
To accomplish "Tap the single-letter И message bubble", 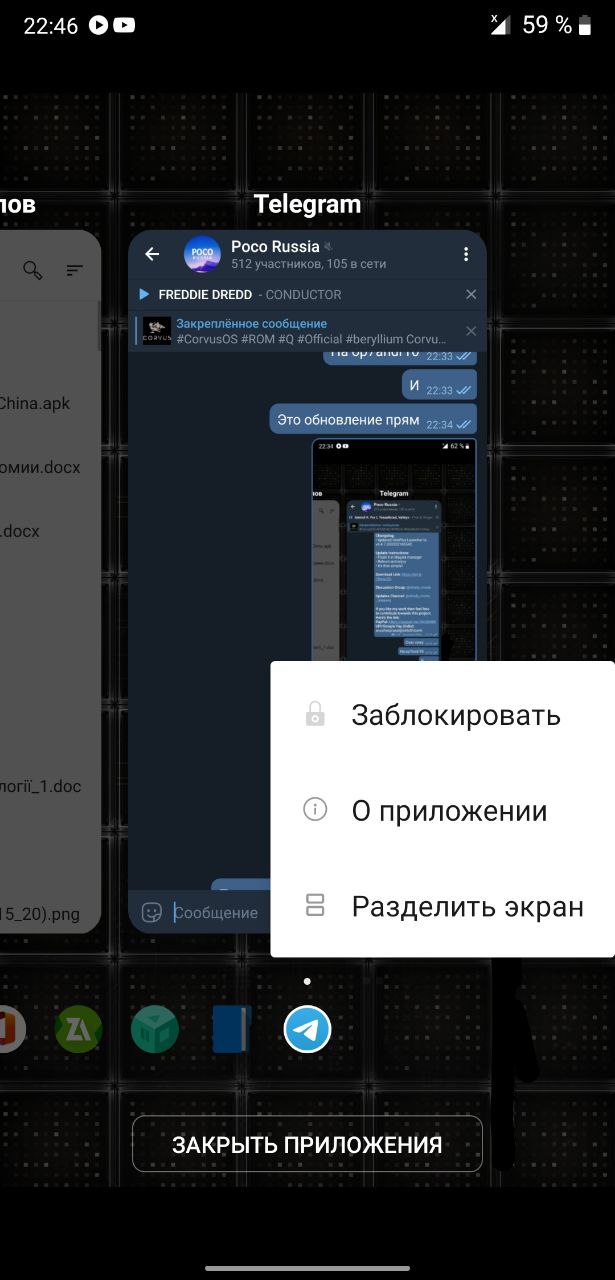I will click(440, 384).
